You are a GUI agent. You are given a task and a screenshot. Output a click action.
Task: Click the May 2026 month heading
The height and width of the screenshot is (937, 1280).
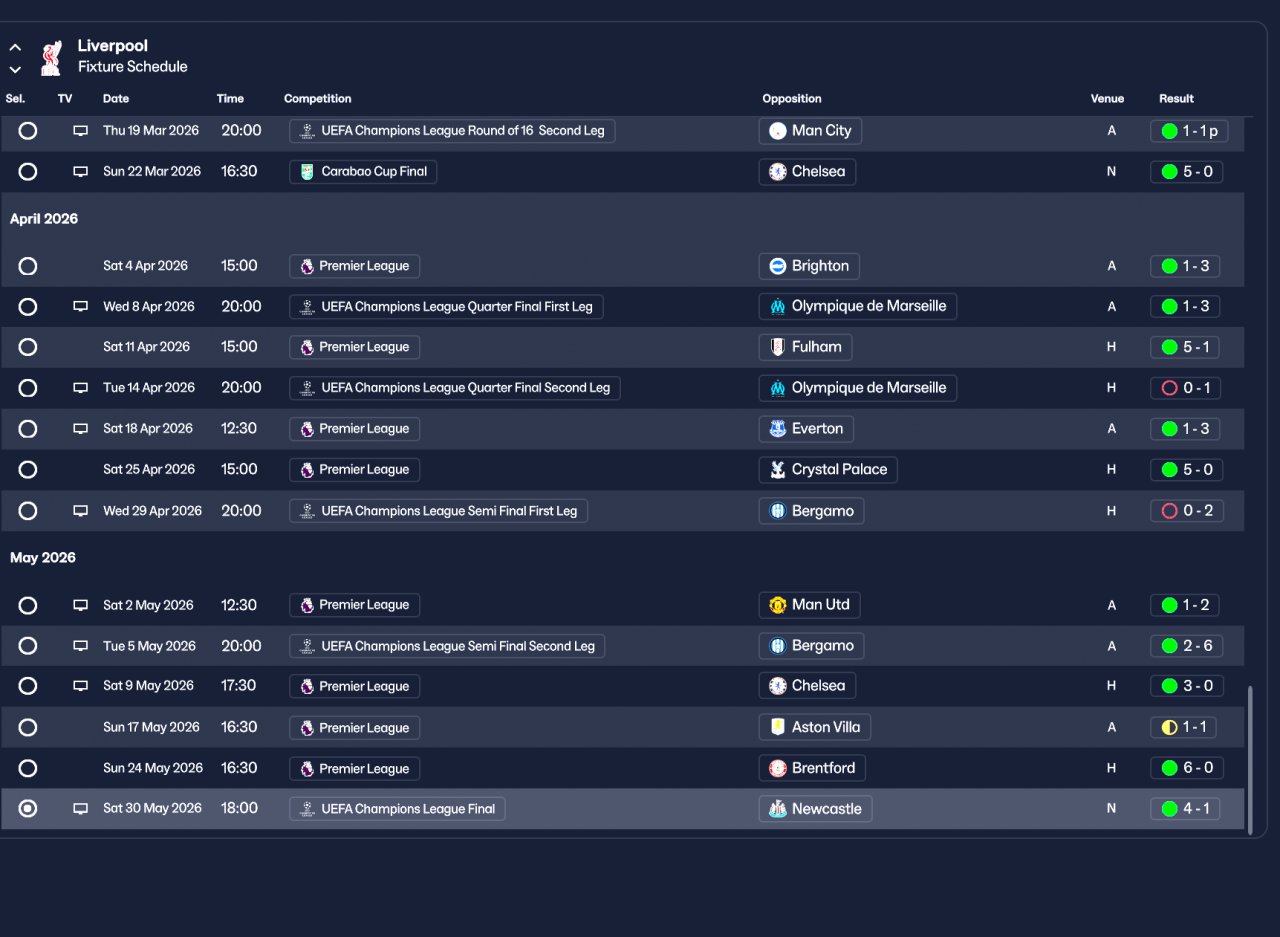click(x=43, y=558)
